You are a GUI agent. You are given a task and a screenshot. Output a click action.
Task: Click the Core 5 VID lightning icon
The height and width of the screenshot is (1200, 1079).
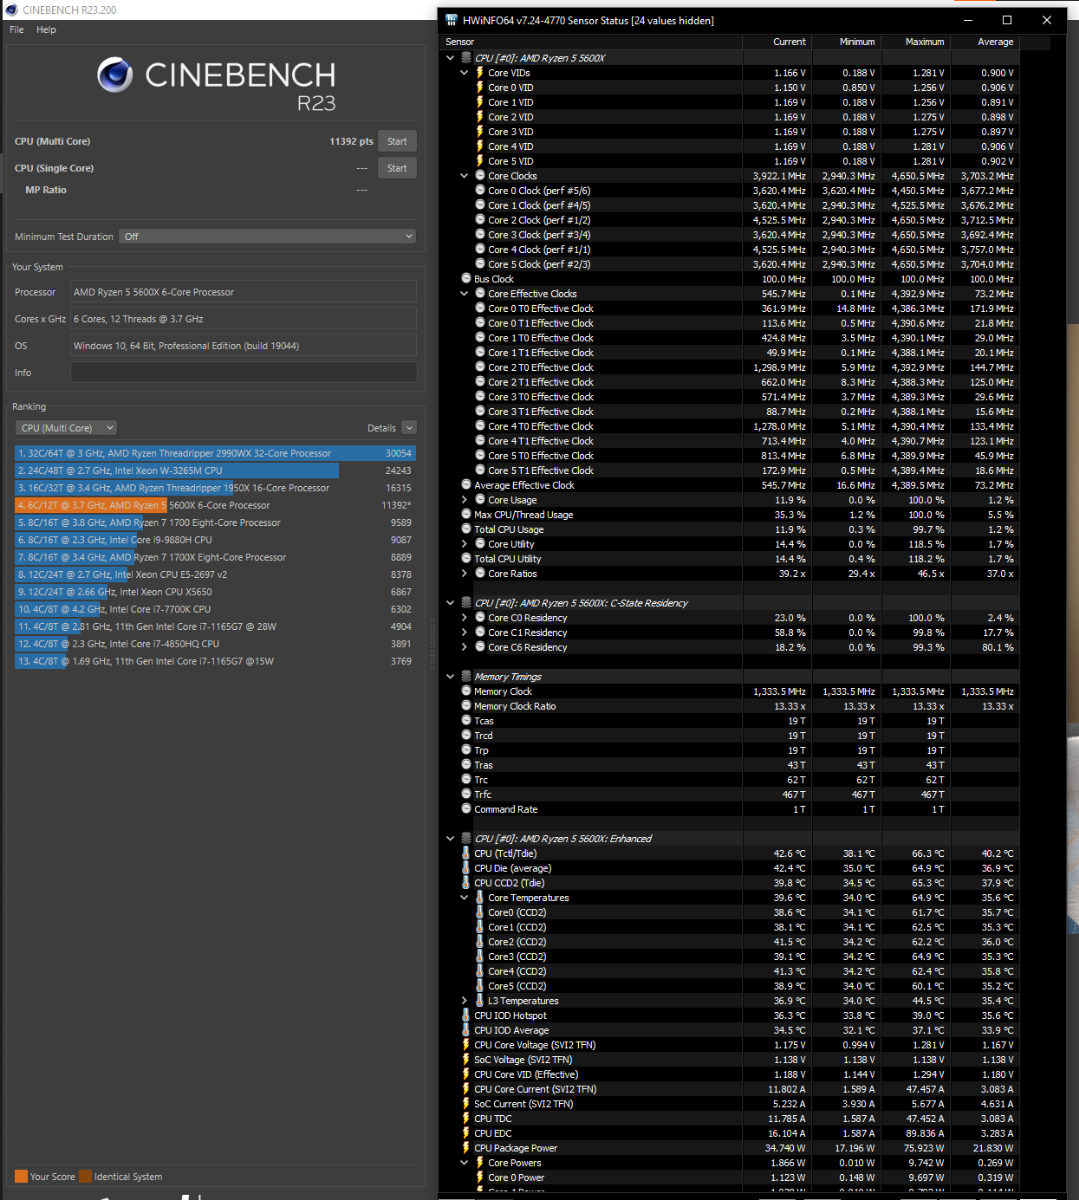click(480, 161)
